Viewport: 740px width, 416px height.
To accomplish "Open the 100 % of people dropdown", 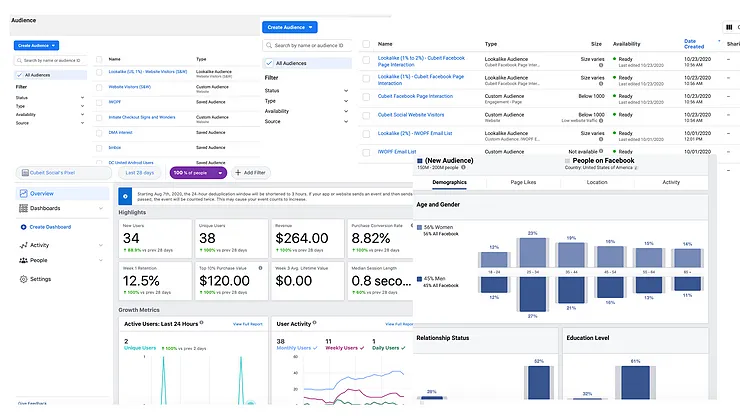I will pos(198,173).
